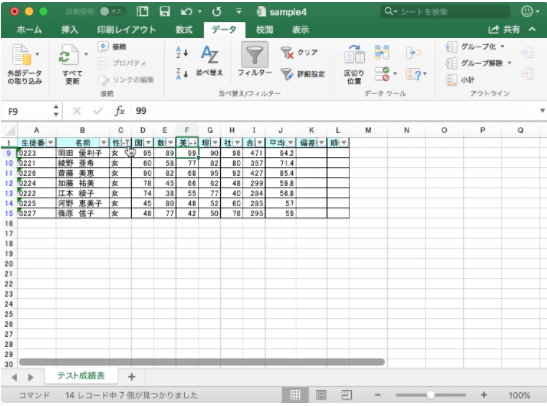Switch to Normal grid view in status bar
Screen dimensions: 547x406
pyautogui.click(x=295, y=395)
